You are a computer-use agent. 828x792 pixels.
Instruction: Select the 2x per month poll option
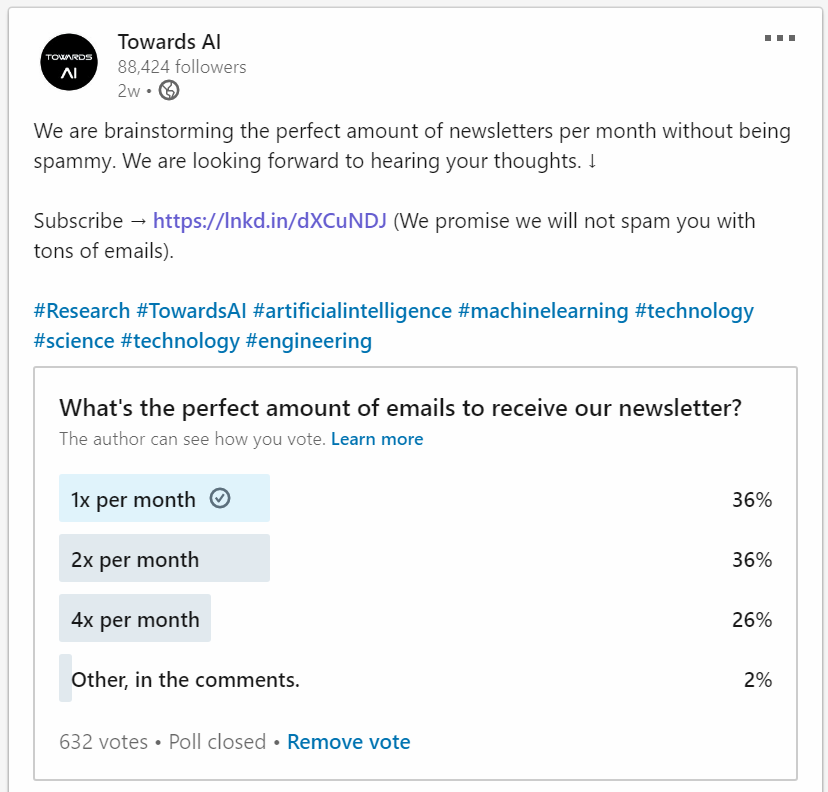pos(135,559)
